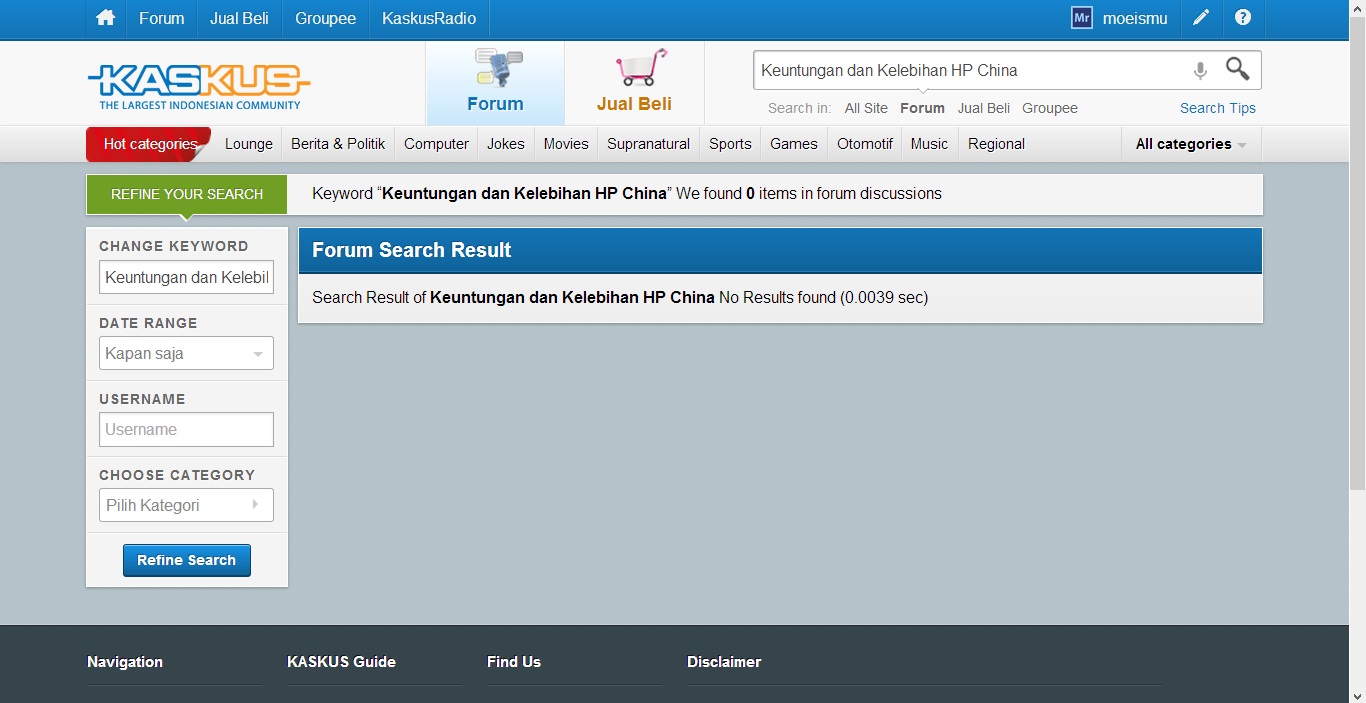Screen dimensions: 1366x703
Task: Open Jual Beli in the top navigation bar
Action: point(239,18)
